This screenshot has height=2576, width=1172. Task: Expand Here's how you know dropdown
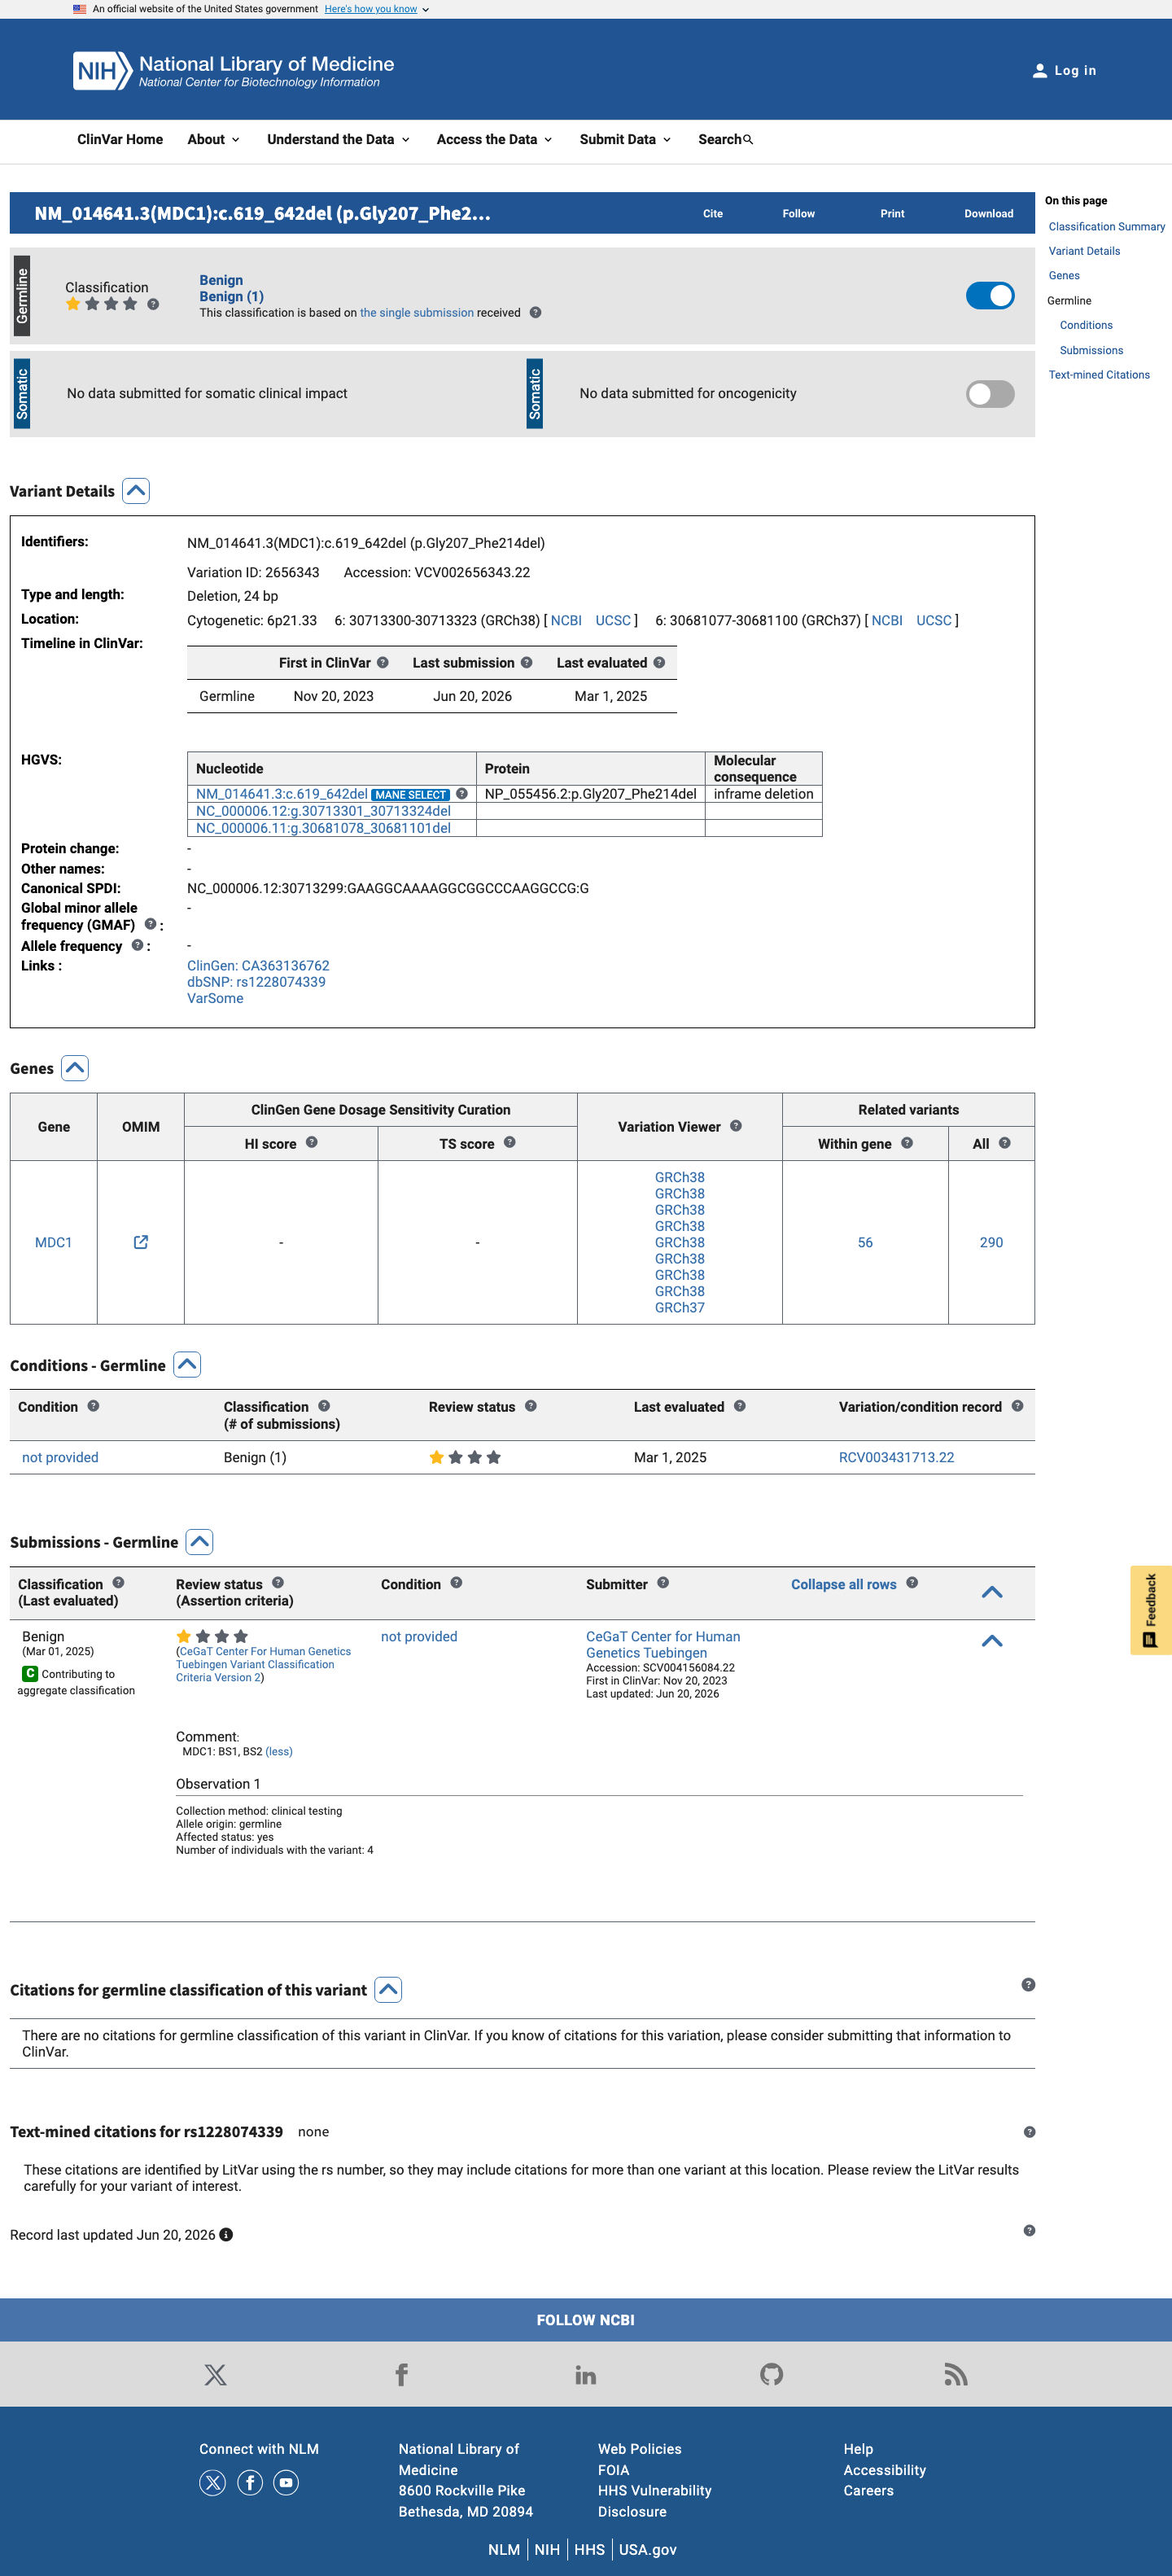pos(376,9)
